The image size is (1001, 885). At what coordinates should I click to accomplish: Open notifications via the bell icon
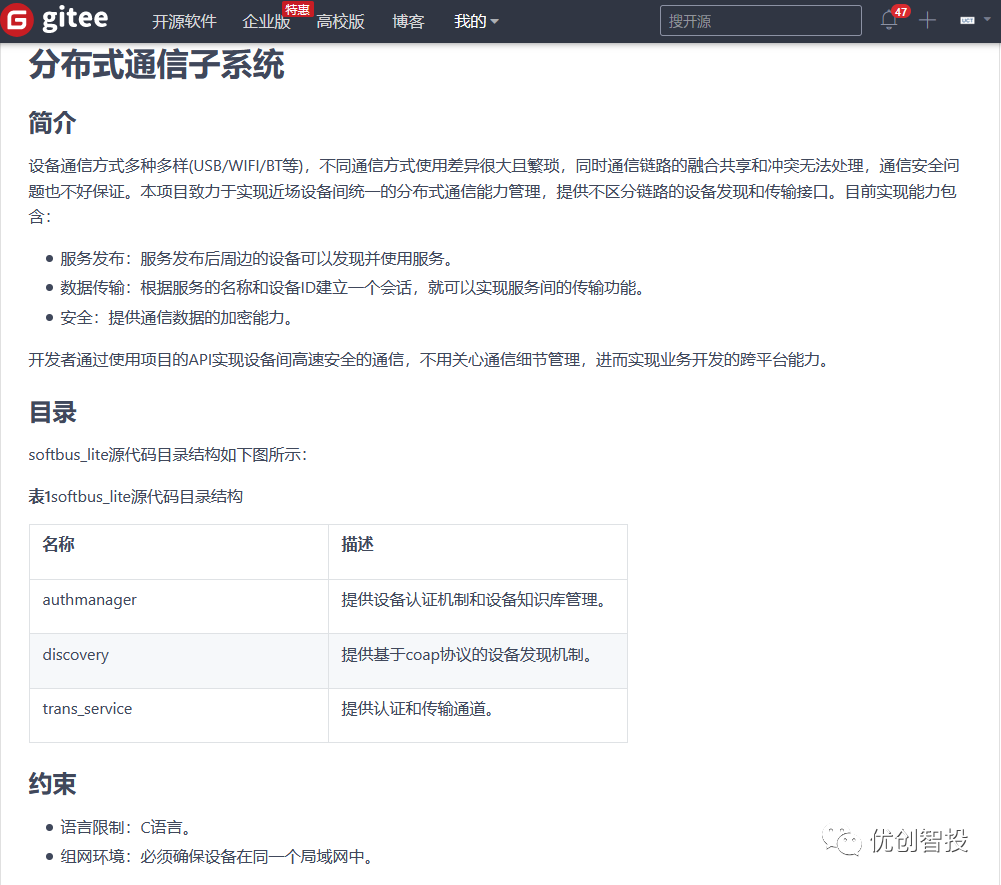[x=888, y=21]
